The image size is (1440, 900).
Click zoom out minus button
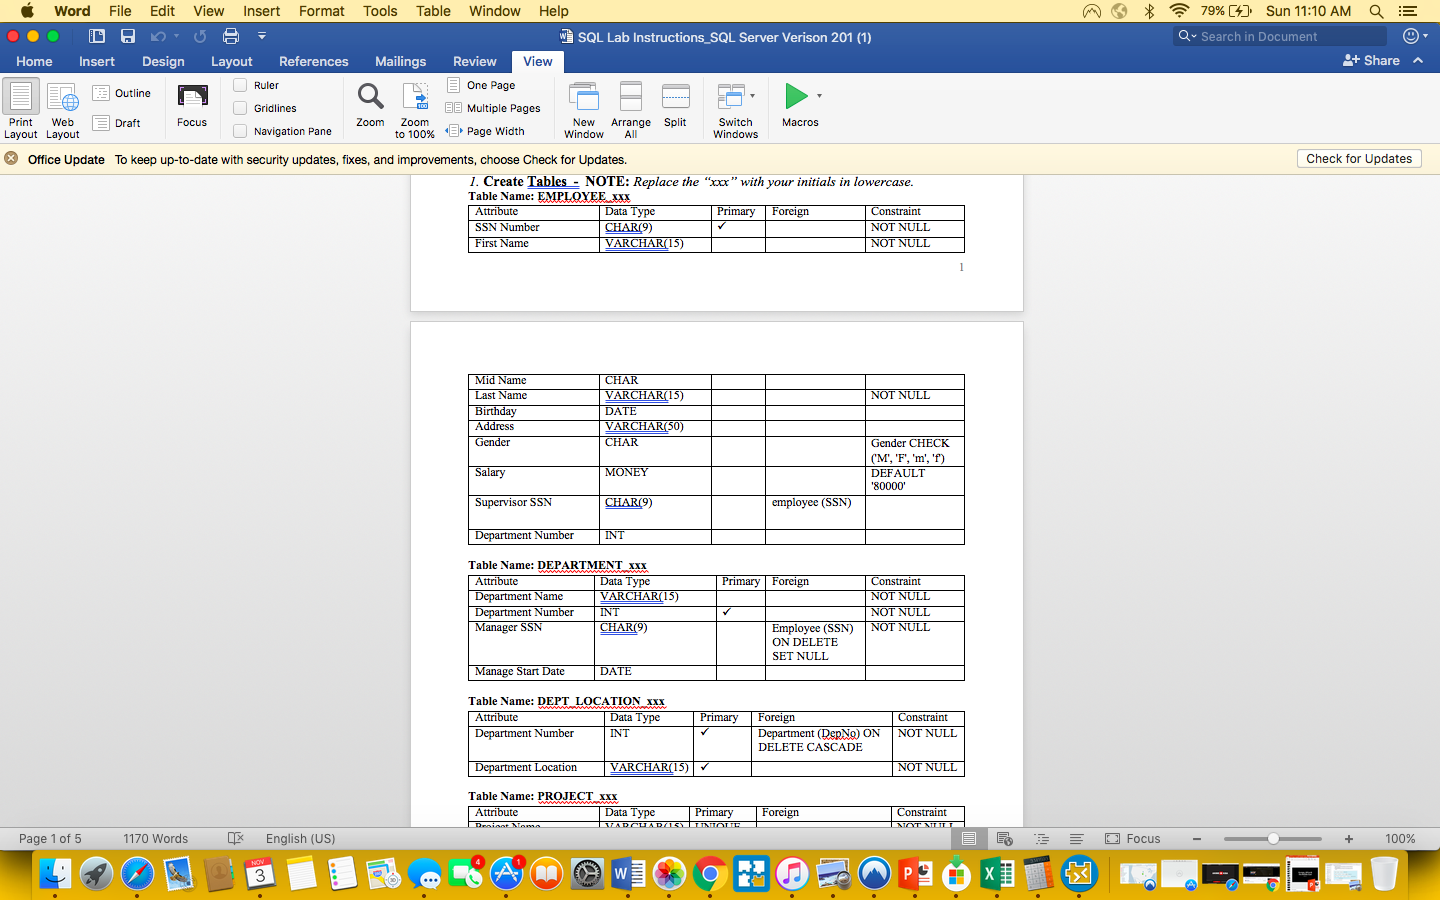click(1197, 839)
